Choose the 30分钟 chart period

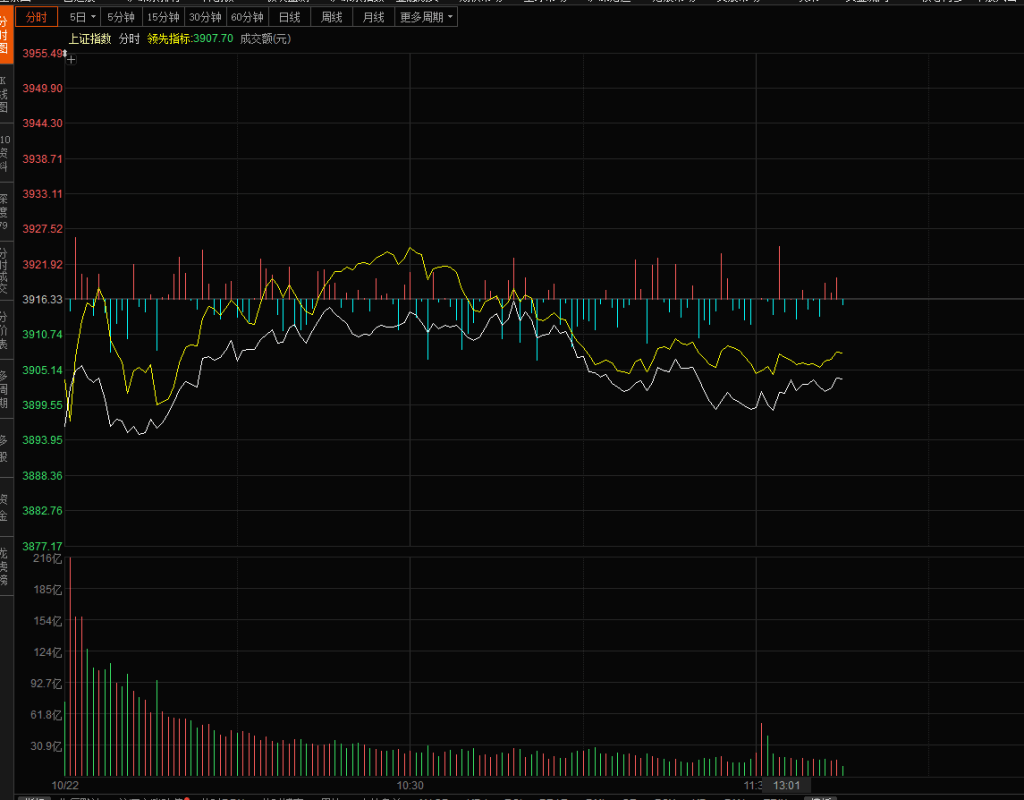click(x=205, y=17)
